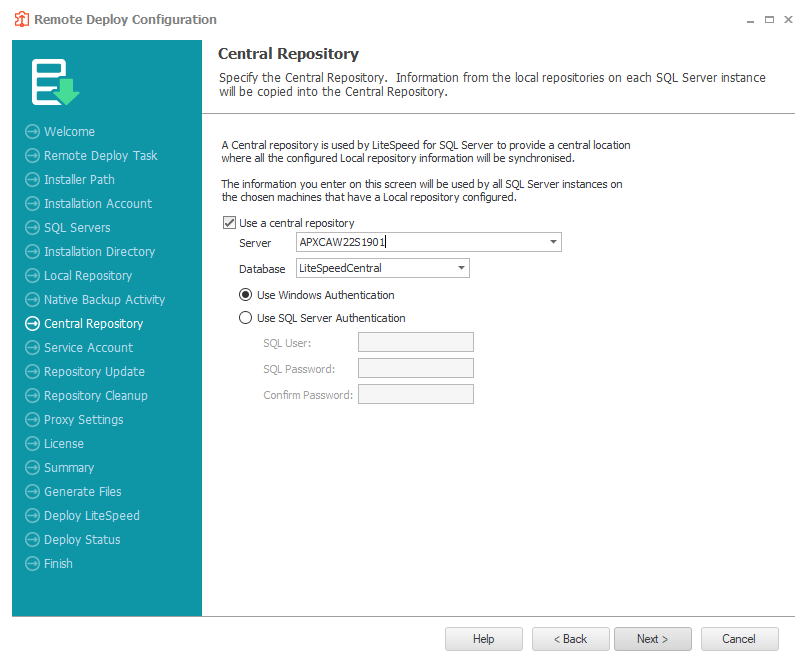Click the Cancel button
Image resolution: width=802 pixels, height=662 pixels.
tap(739, 639)
